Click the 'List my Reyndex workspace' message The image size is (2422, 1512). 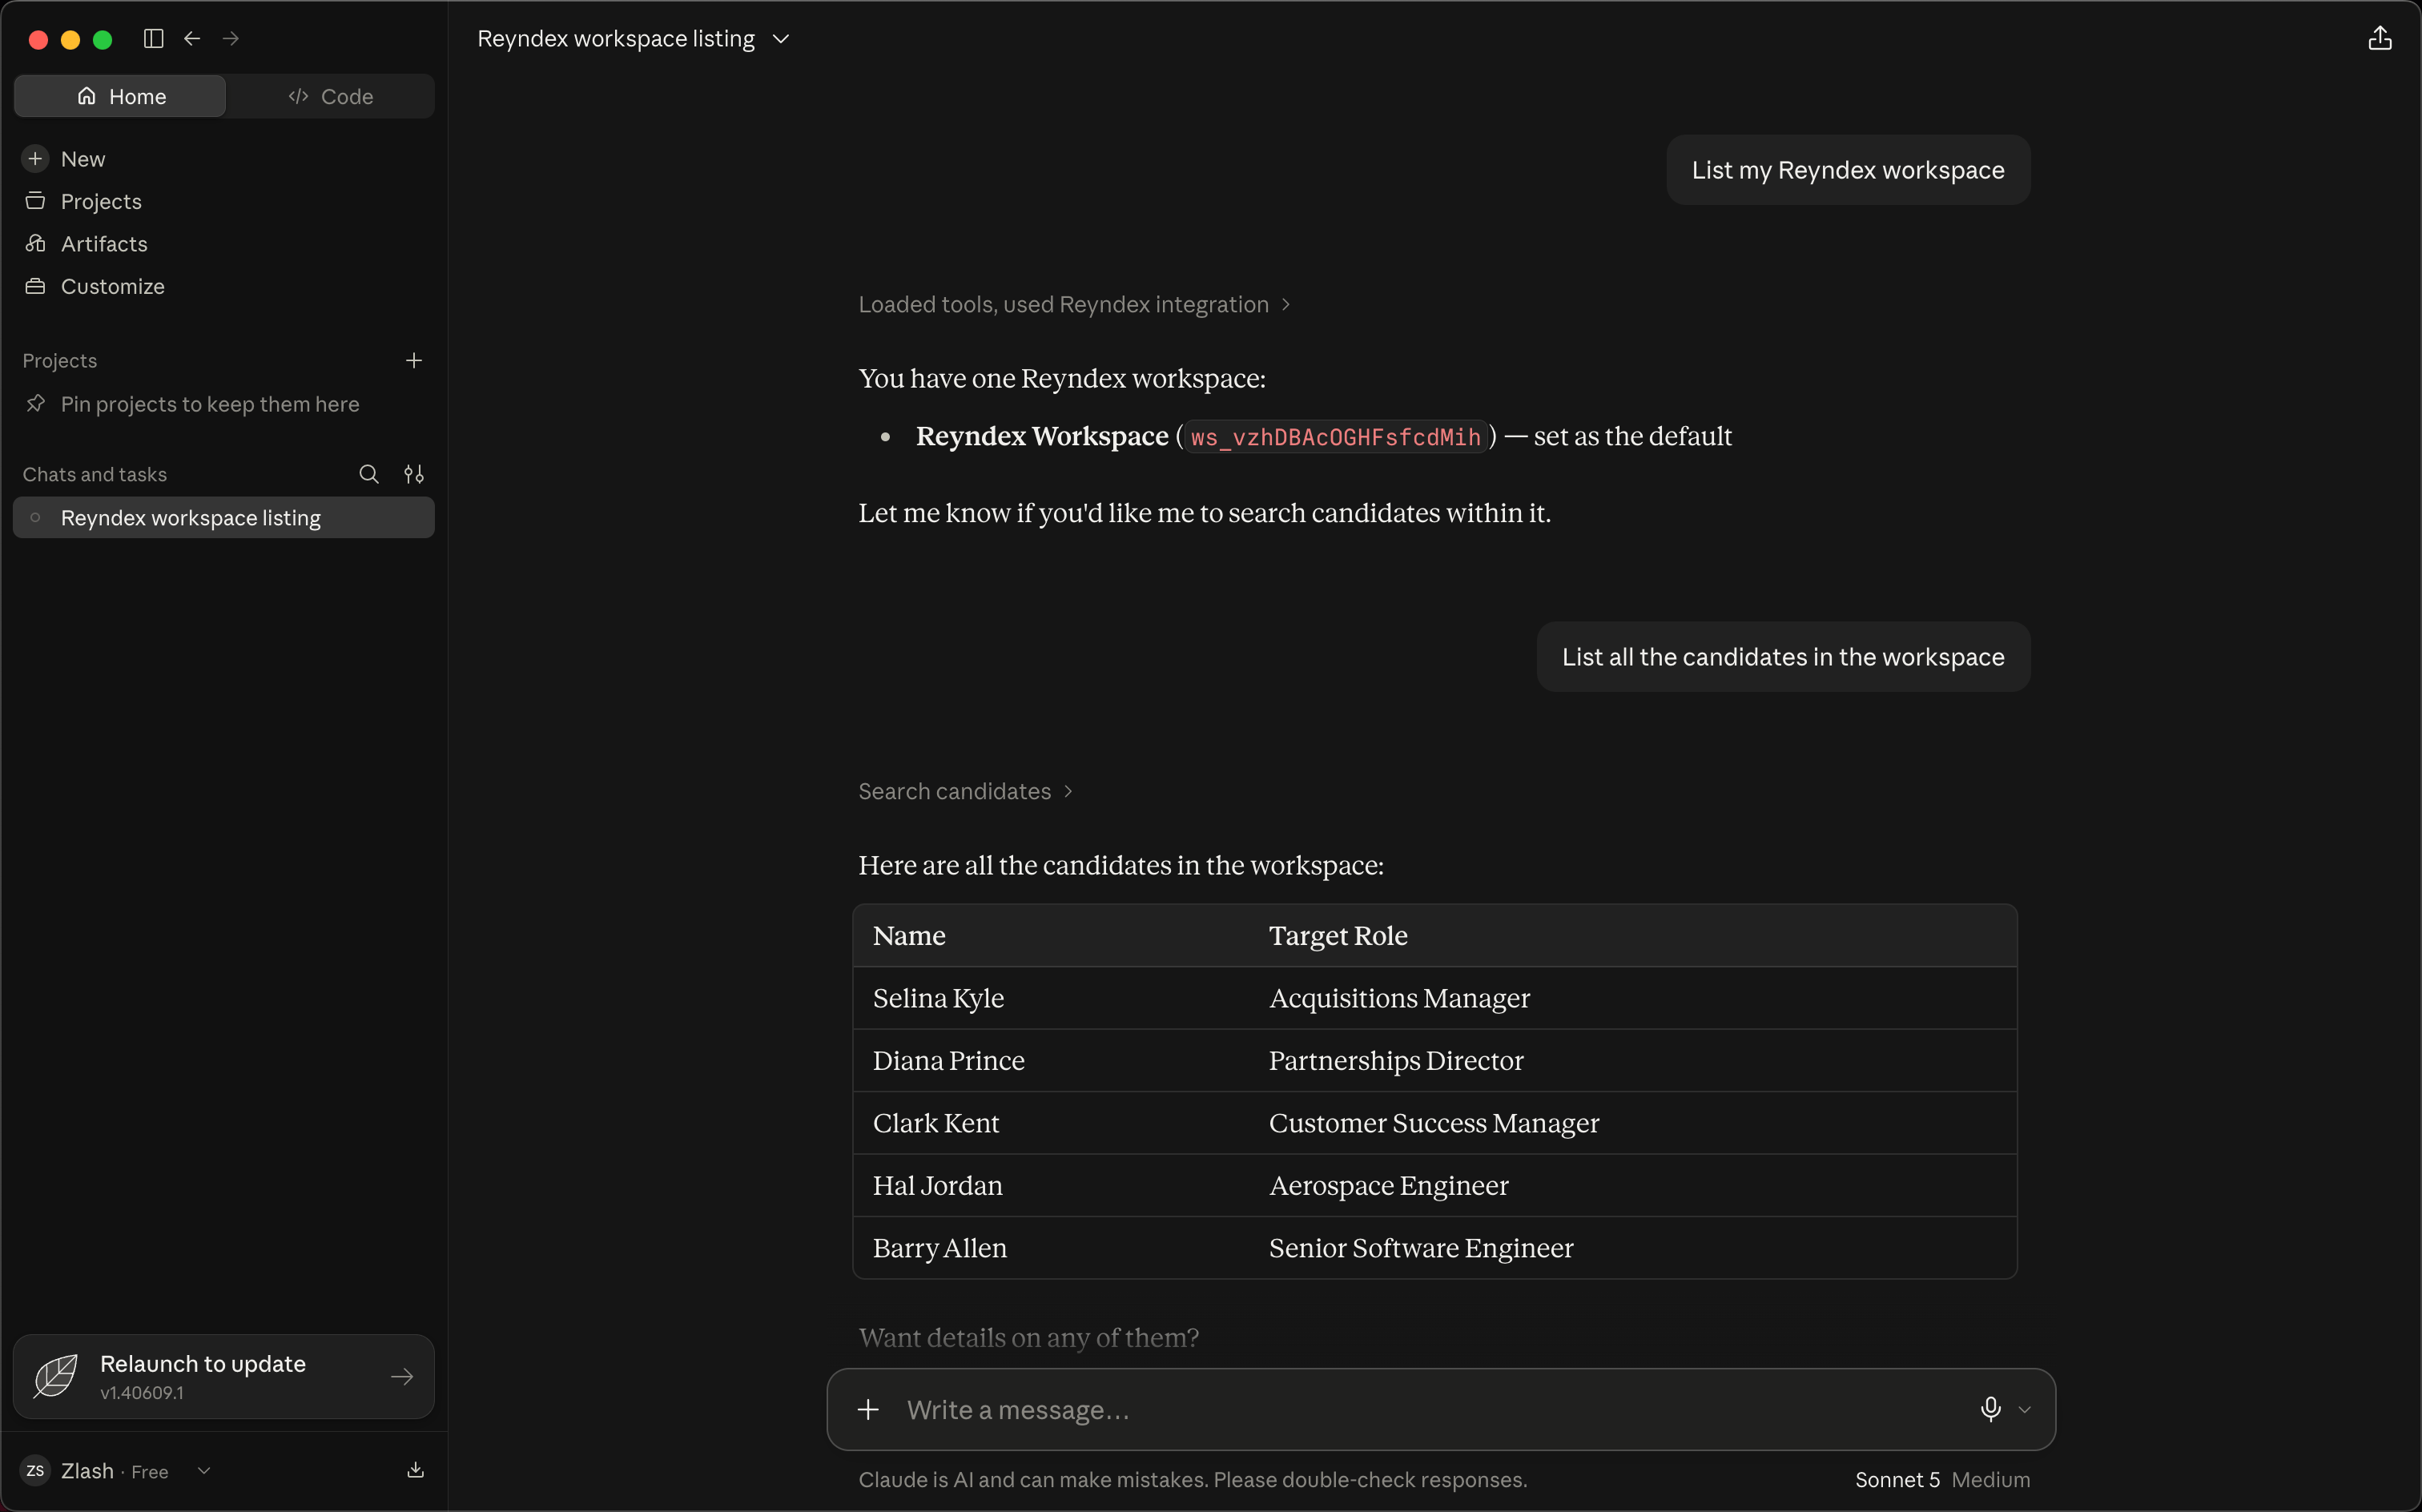click(x=1848, y=170)
